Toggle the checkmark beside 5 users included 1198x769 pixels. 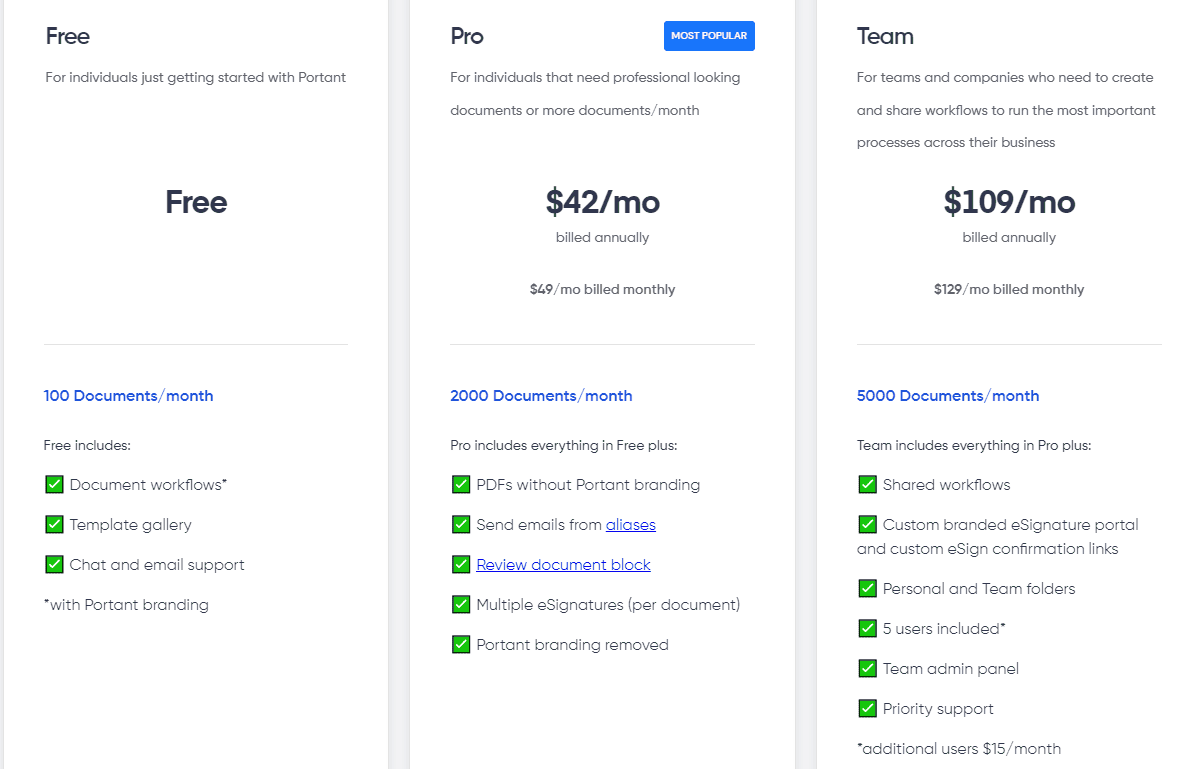click(867, 628)
